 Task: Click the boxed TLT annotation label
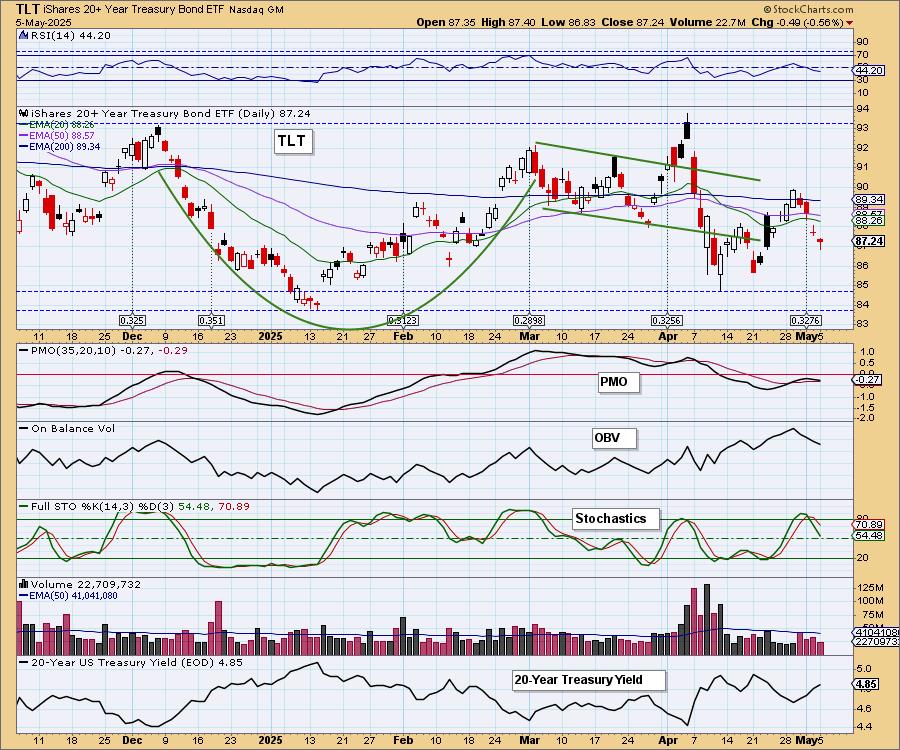pos(293,141)
